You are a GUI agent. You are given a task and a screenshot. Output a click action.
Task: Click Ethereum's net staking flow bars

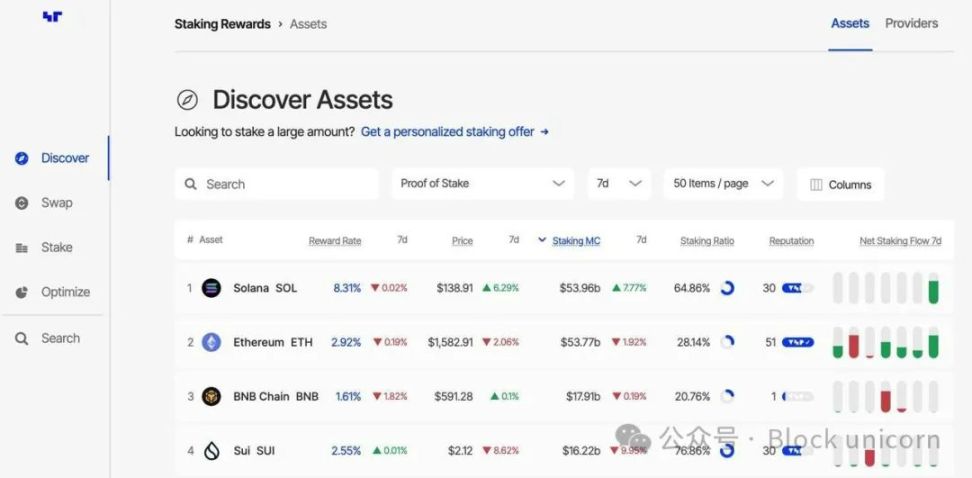coord(886,342)
